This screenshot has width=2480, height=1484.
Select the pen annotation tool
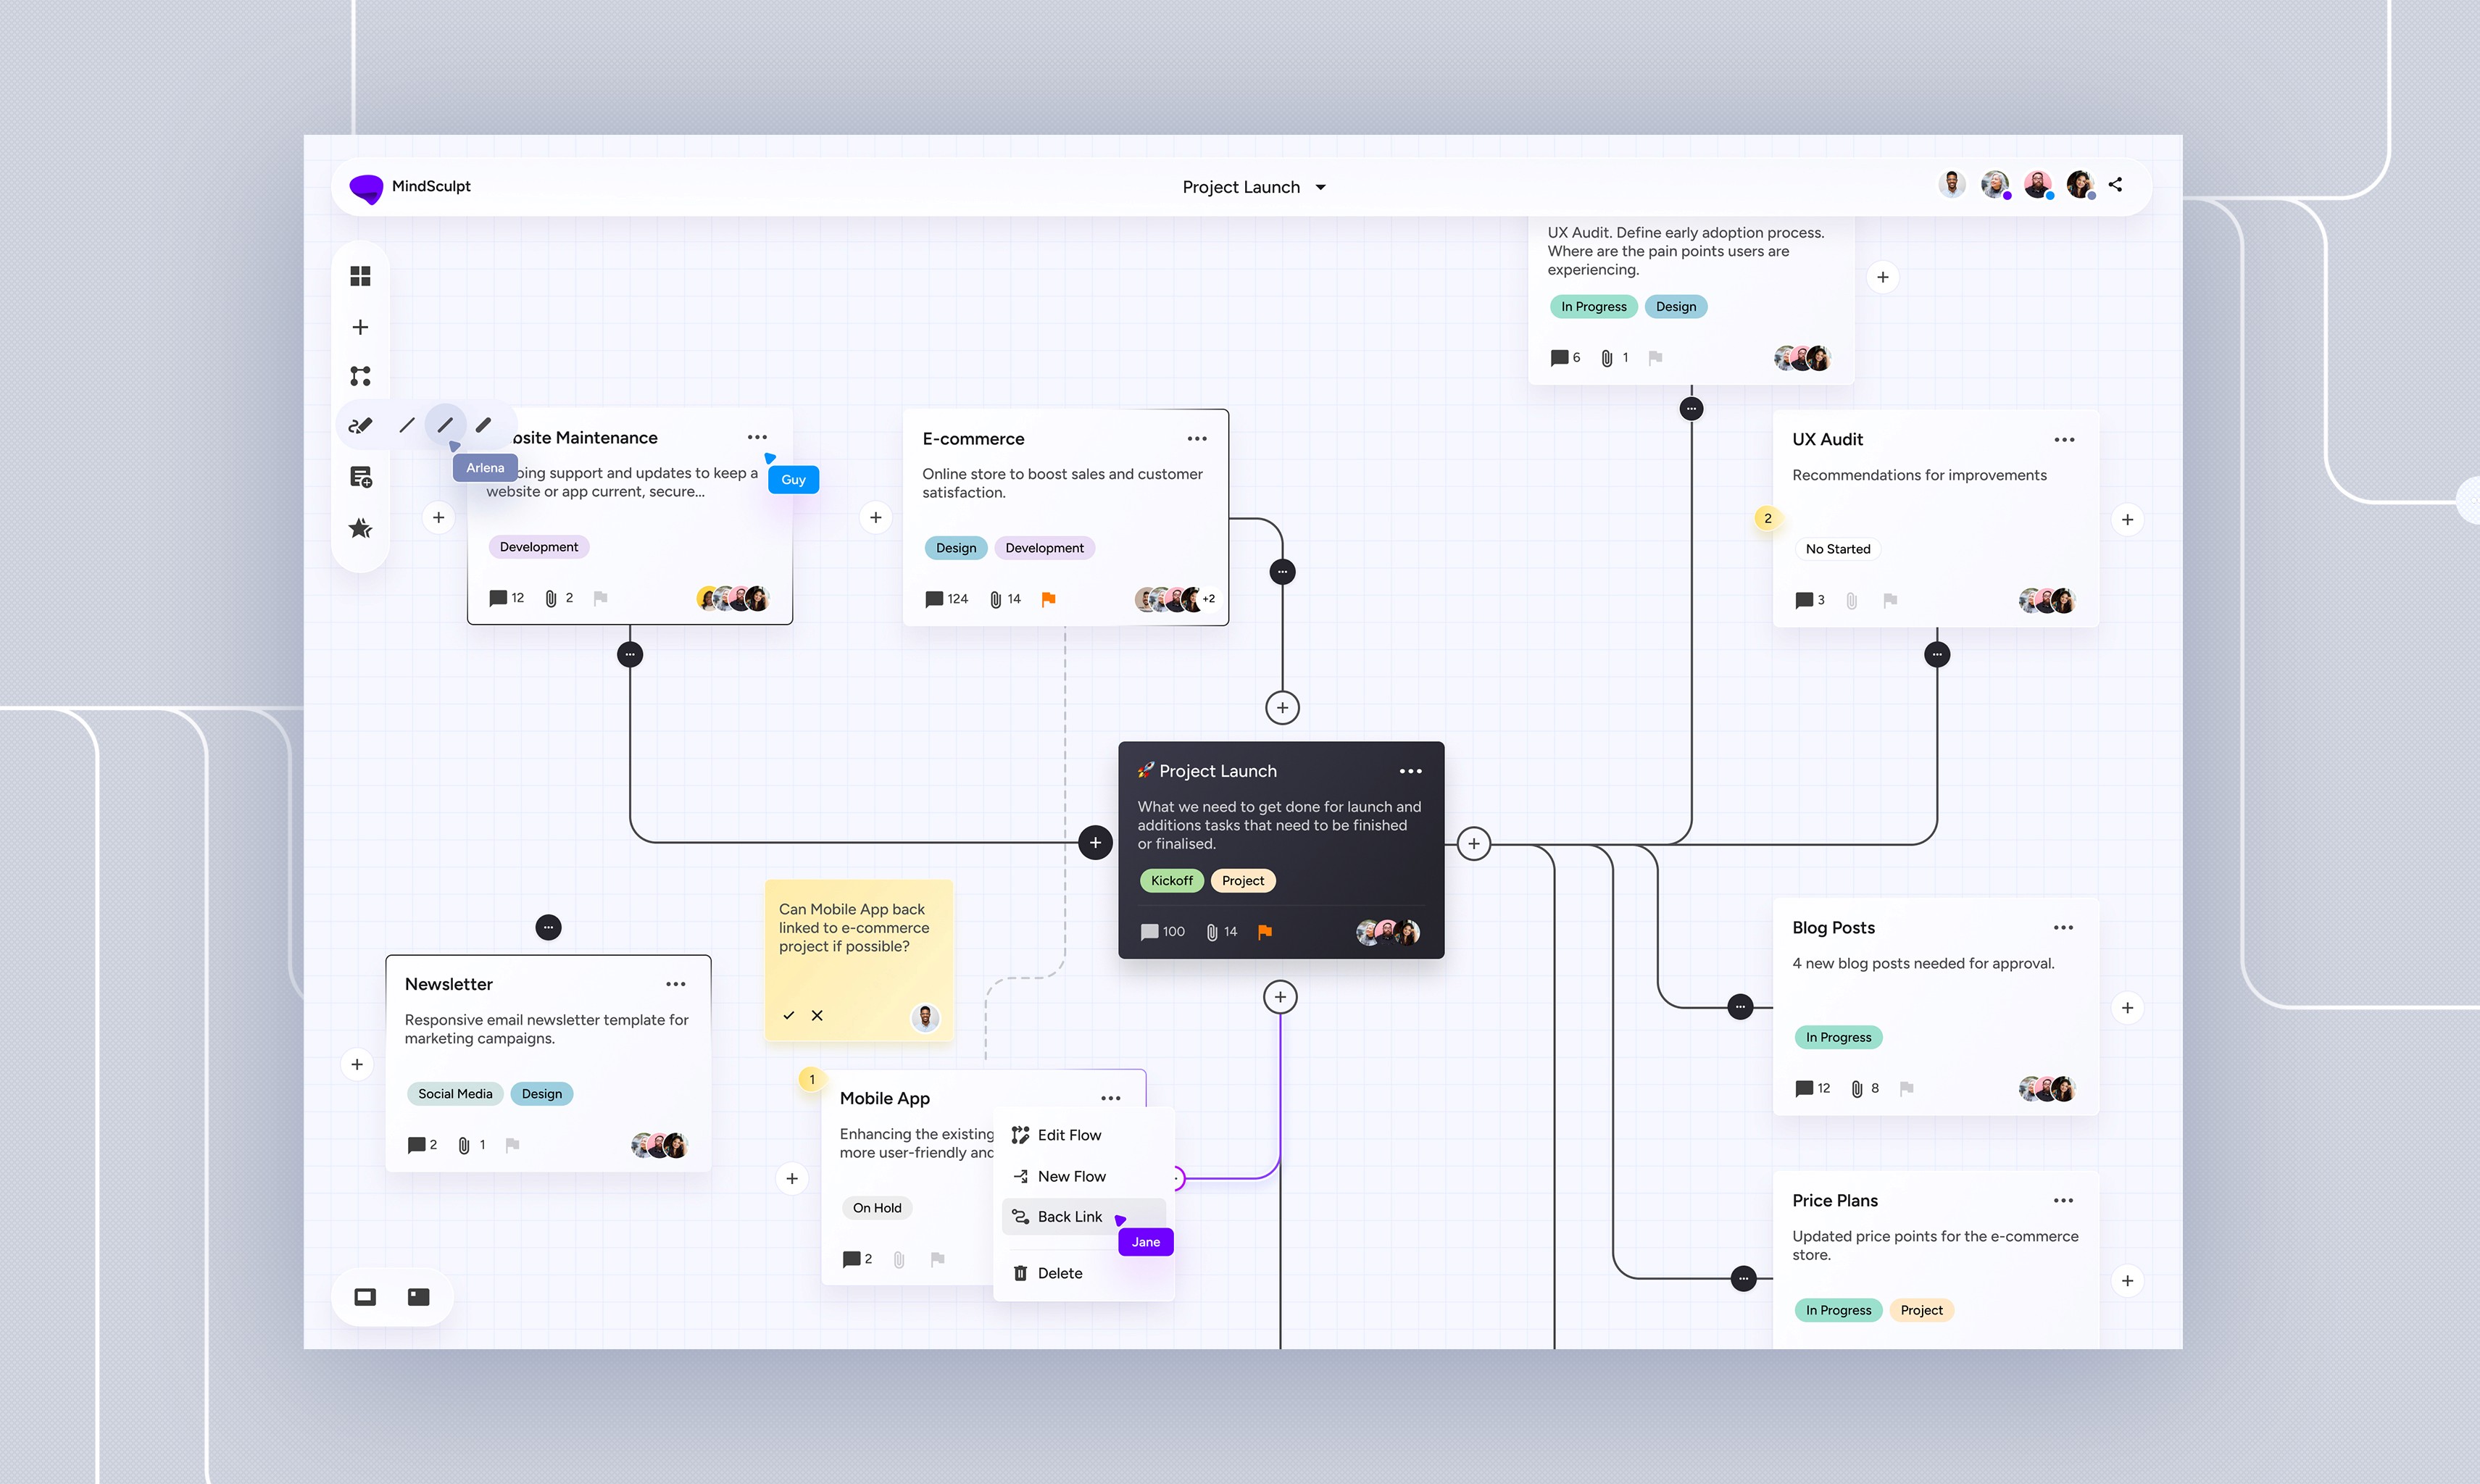pyautogui.click(x=360, y=424)
